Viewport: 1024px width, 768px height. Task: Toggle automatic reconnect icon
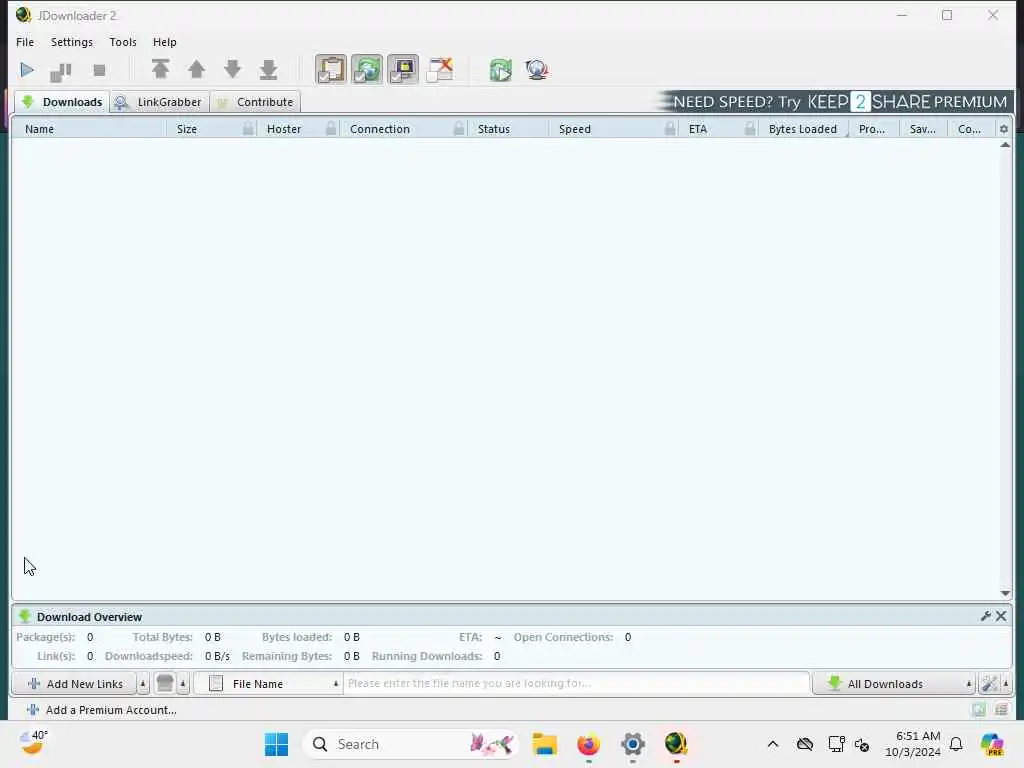(x=367, y=69)
